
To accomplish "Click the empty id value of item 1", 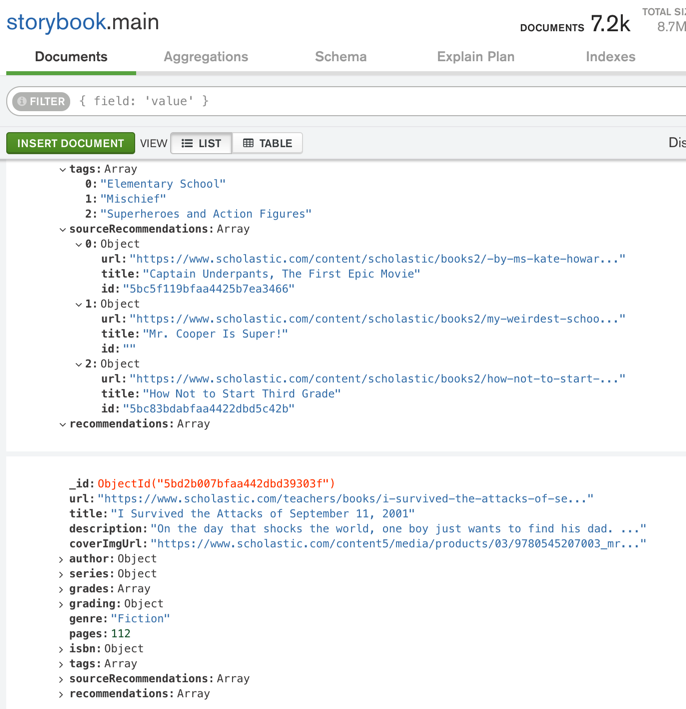I will (129, 349).
